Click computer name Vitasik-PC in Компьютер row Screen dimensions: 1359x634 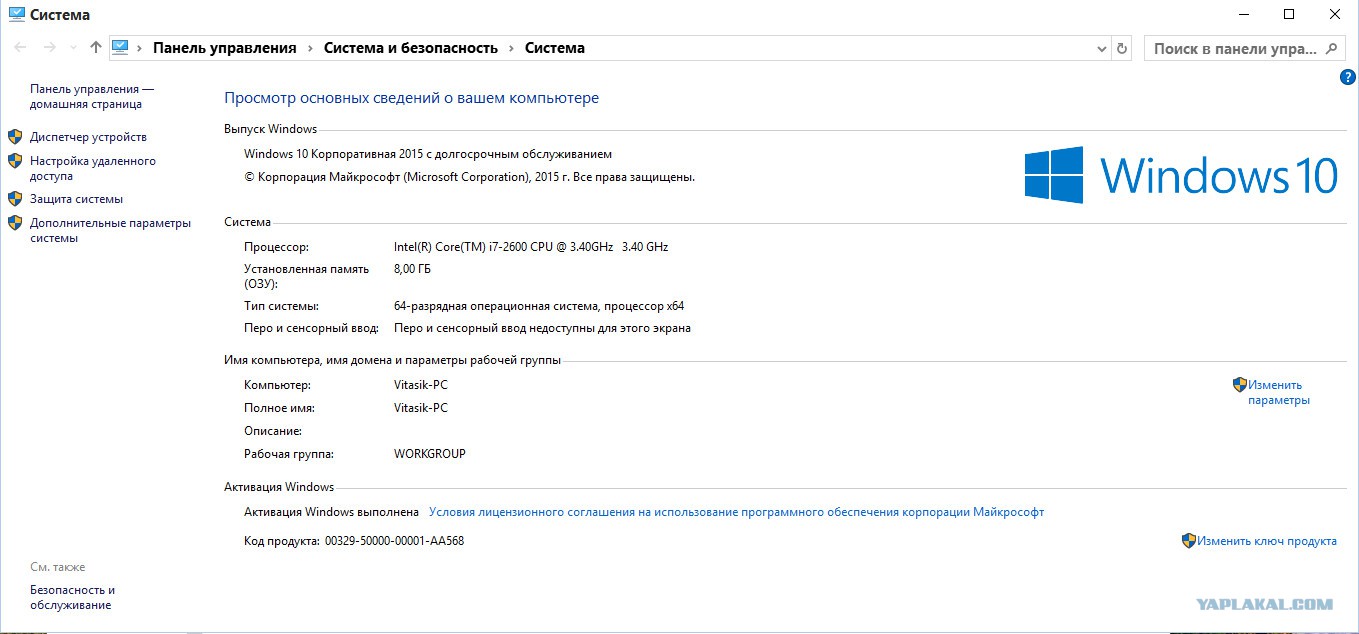pos(421,385)
